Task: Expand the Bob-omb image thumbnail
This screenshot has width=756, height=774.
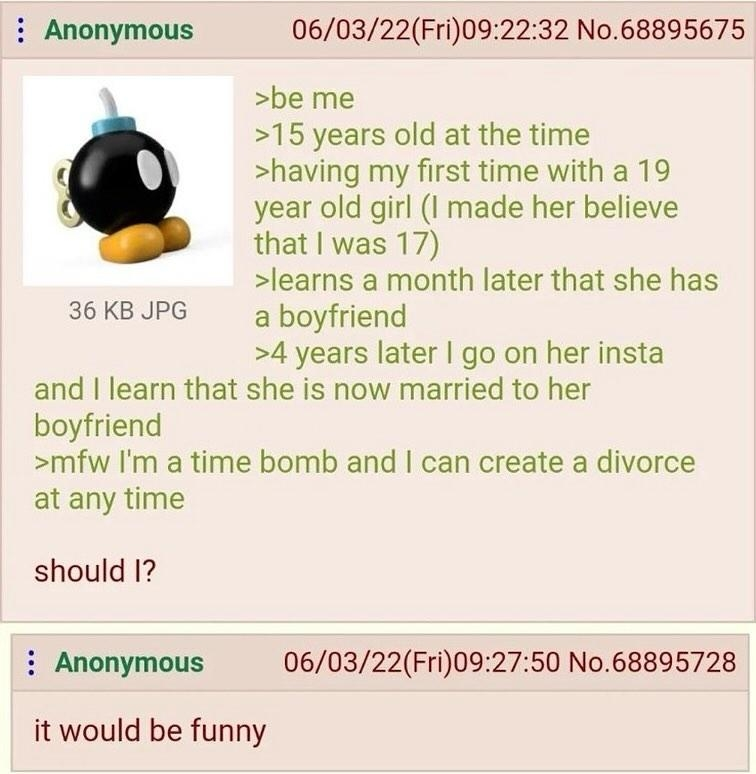Action: point(128,181)
